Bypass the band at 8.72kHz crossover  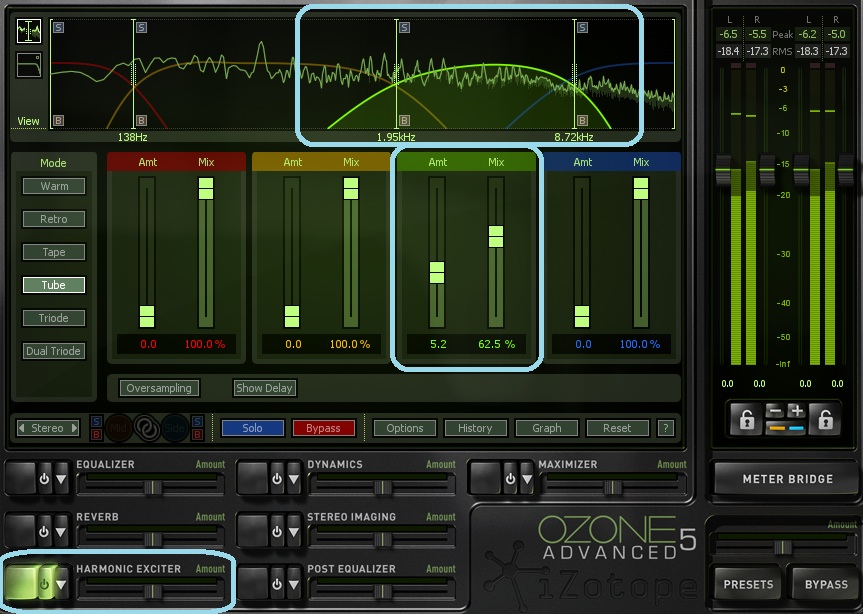(582, 120)
